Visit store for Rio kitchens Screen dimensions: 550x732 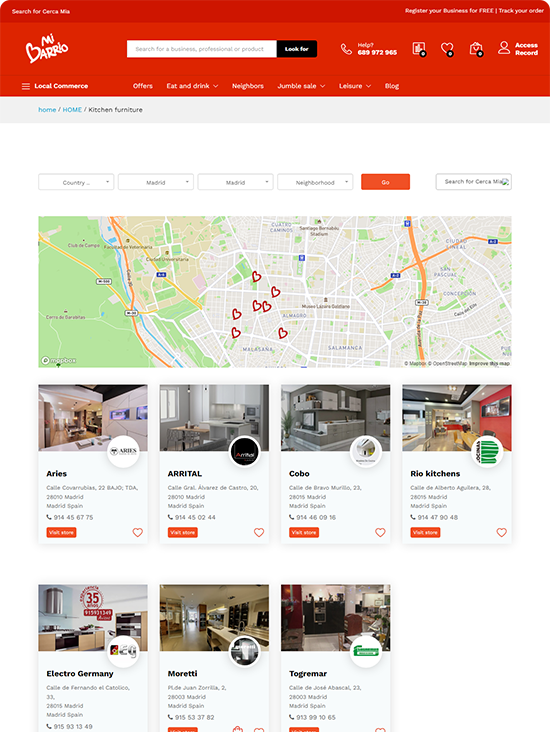425,532
